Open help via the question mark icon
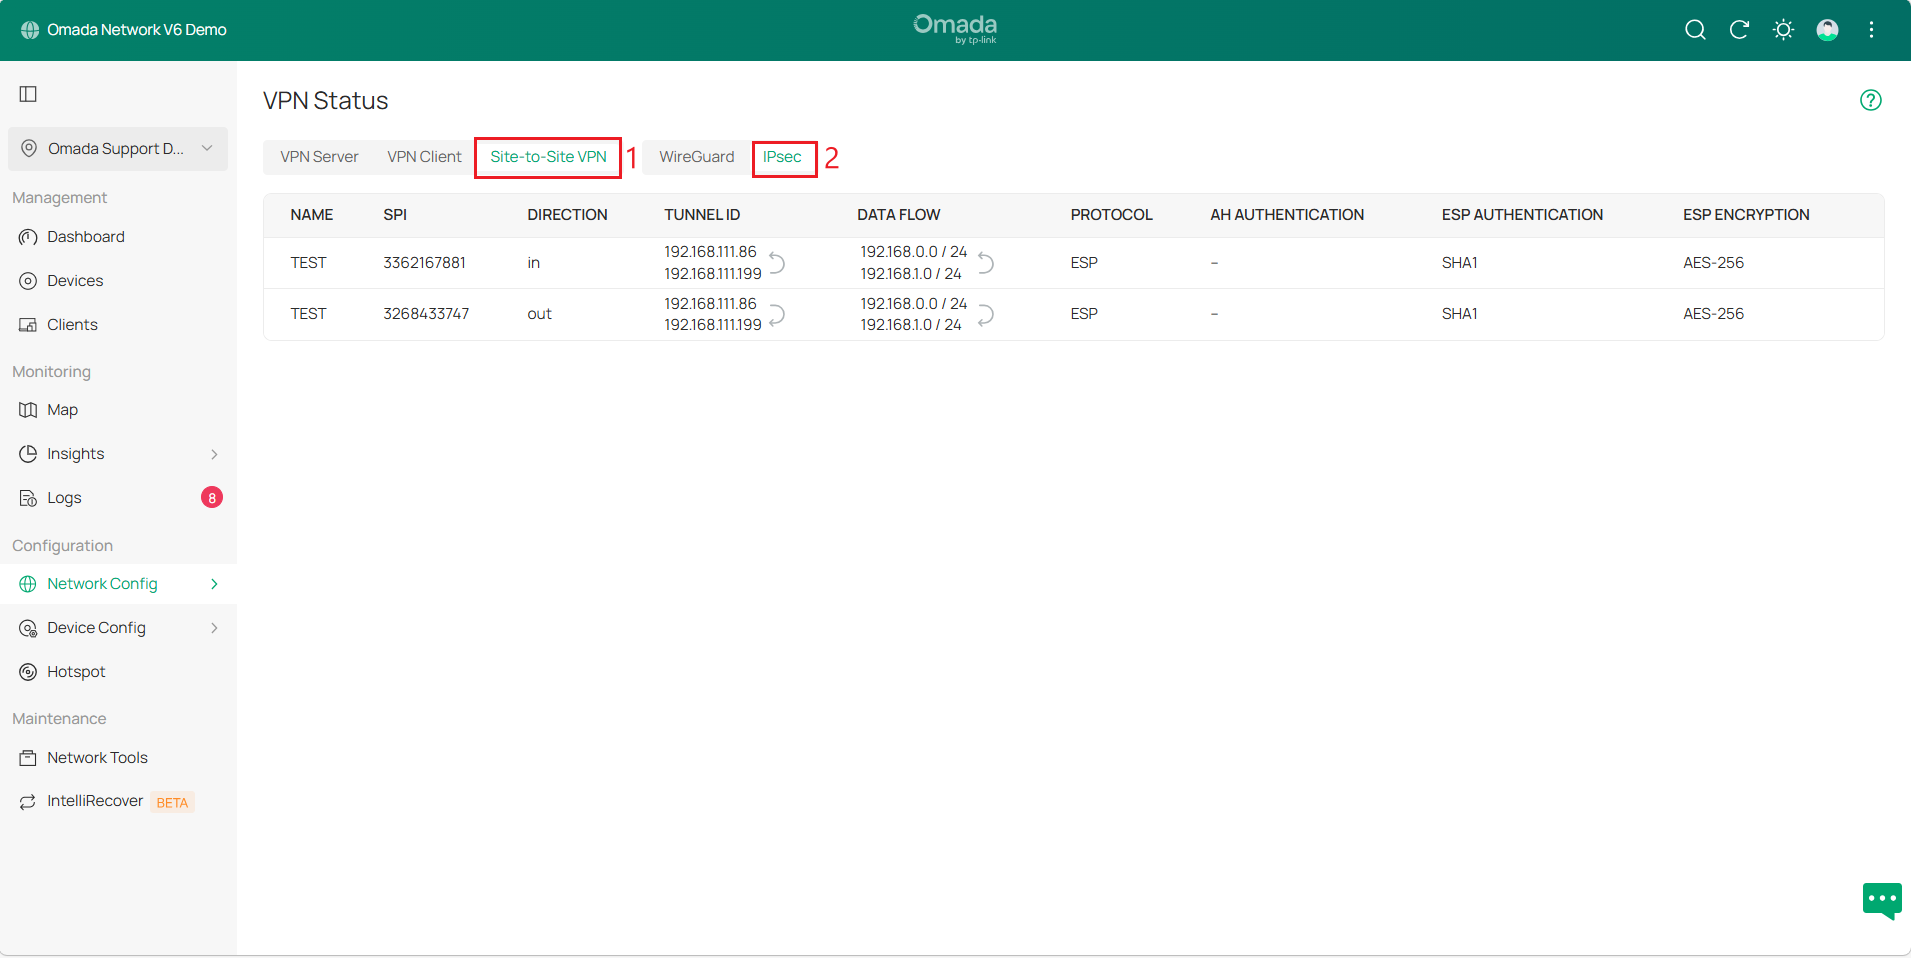 [x=1871, y=100]
